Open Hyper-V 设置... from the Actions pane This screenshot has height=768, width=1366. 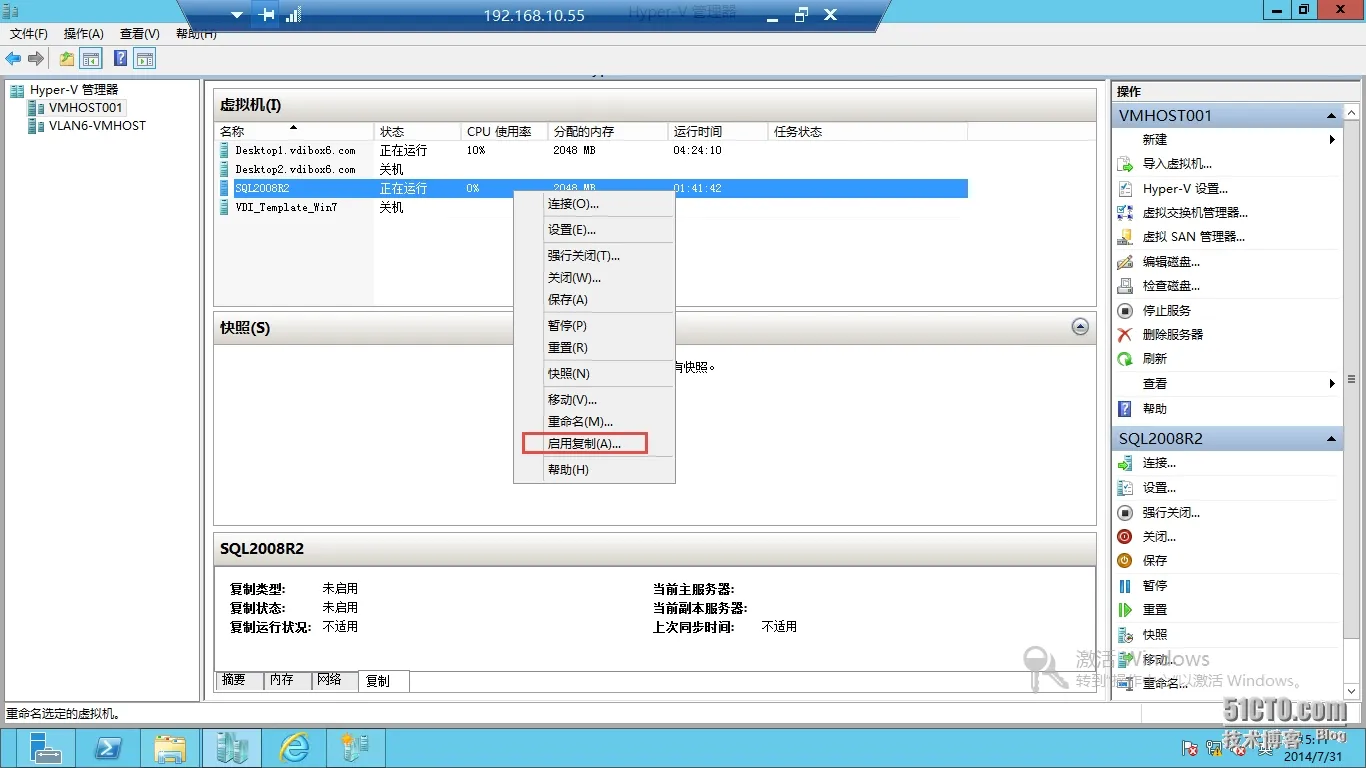tap(1185, 188)
